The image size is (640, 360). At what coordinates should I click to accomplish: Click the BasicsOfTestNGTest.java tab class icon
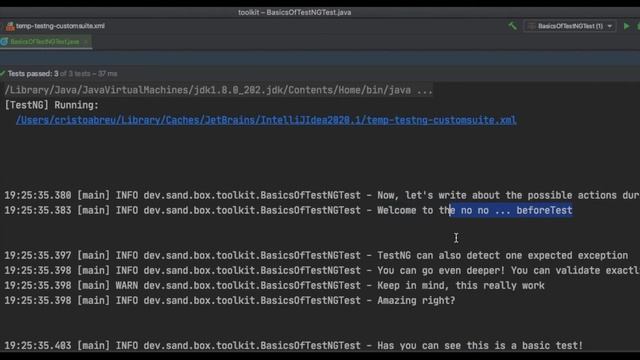pyautogui.click(x=4, y=42)
